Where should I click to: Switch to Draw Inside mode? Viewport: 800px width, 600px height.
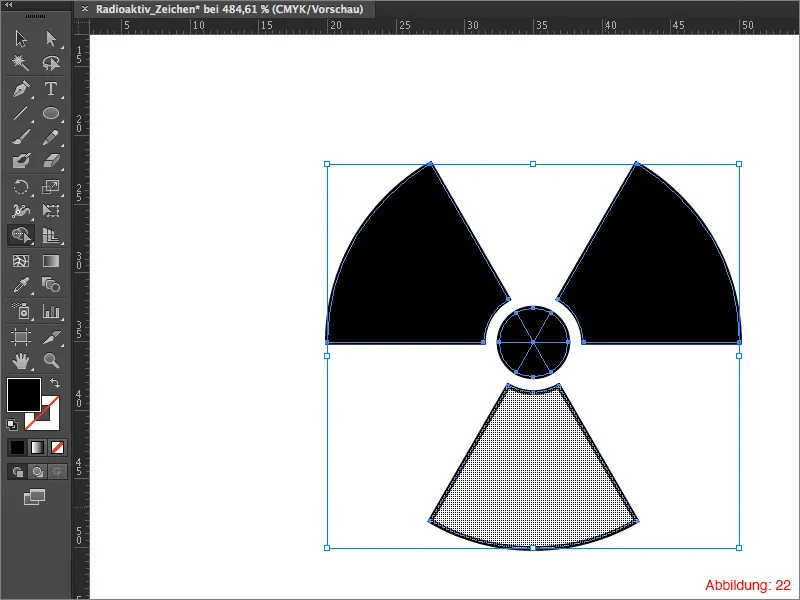pos(57,471)
